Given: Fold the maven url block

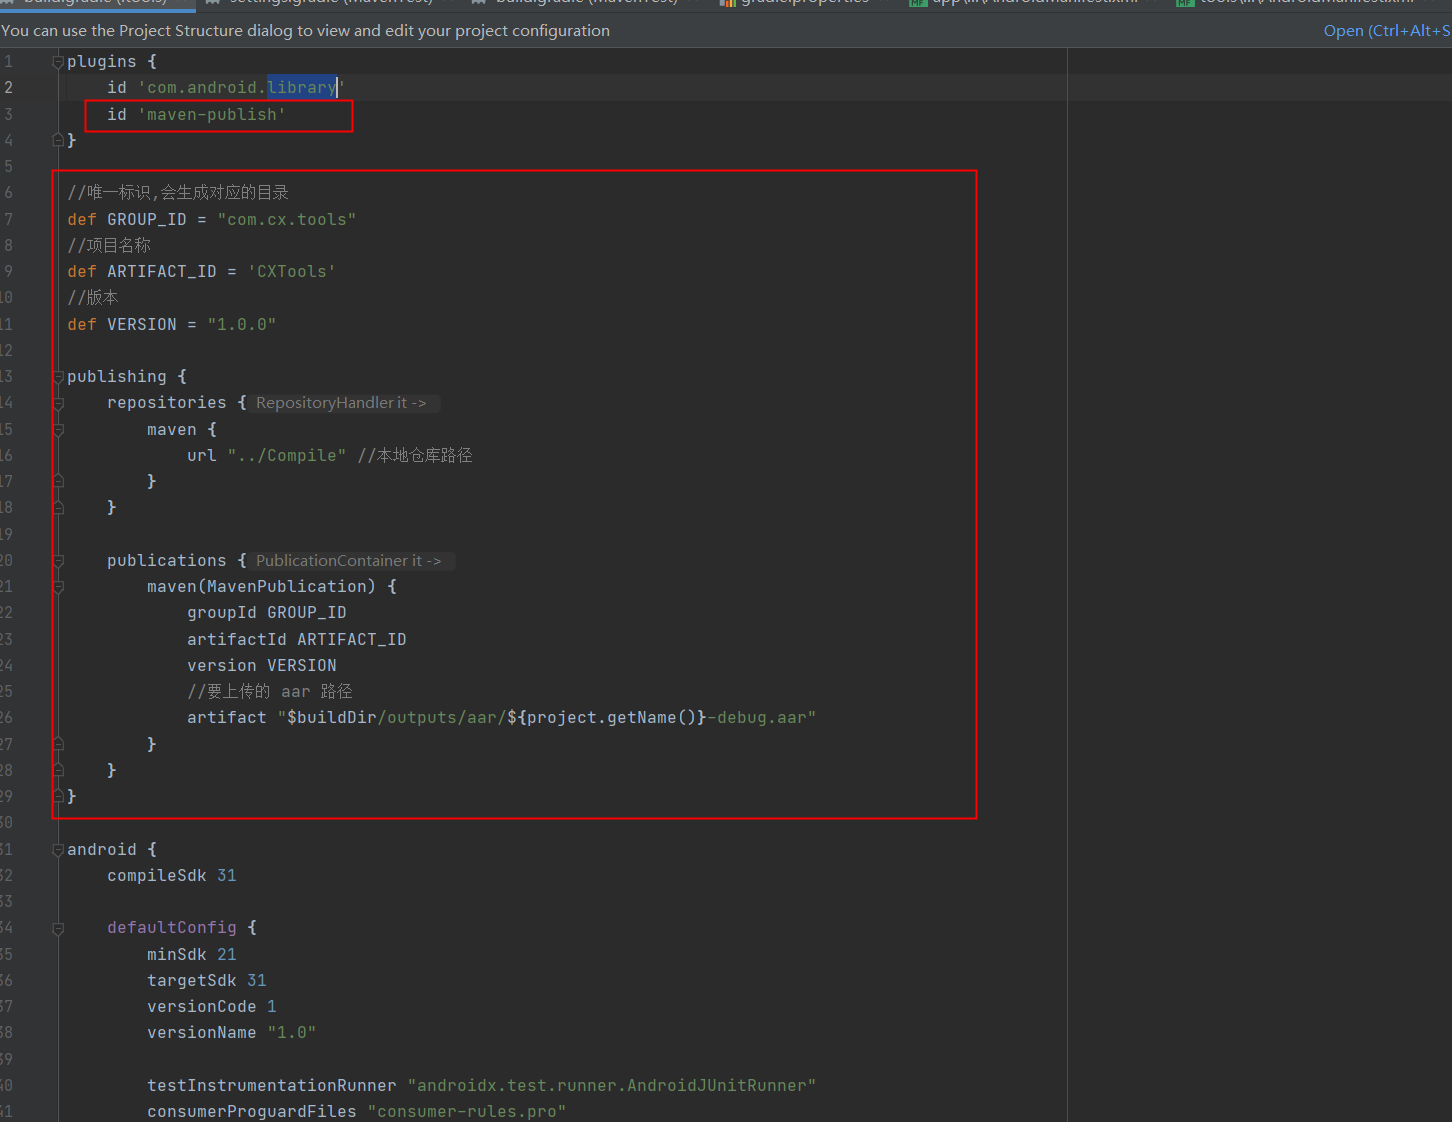Looking at the screenshot, I should (x=58, y=430).
